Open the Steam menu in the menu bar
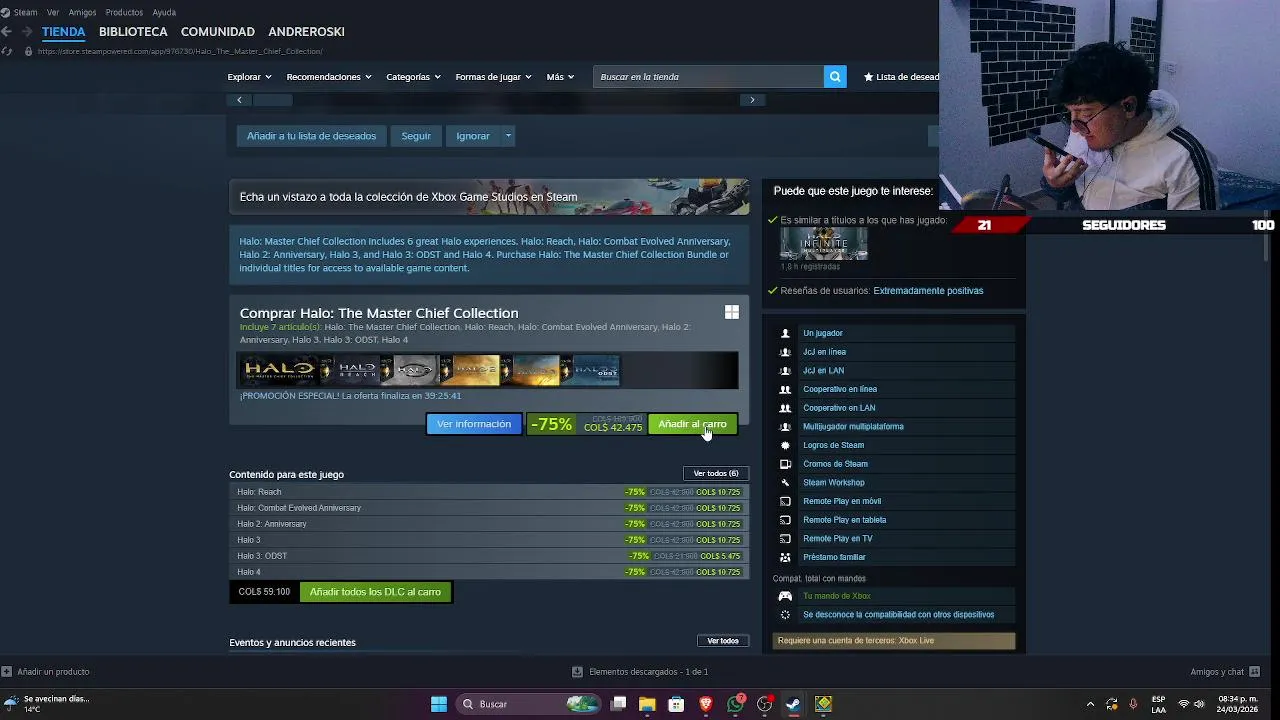This screenshot has height=720, width=1280. [25, 12]
